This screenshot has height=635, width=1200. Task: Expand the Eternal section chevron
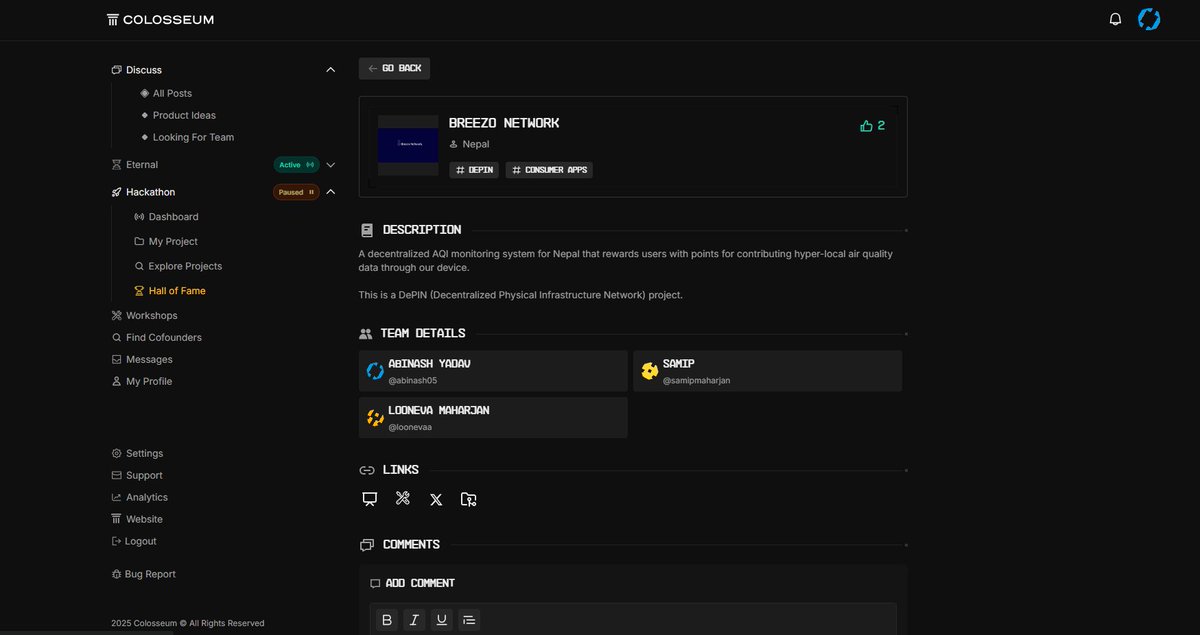[331, 165]
